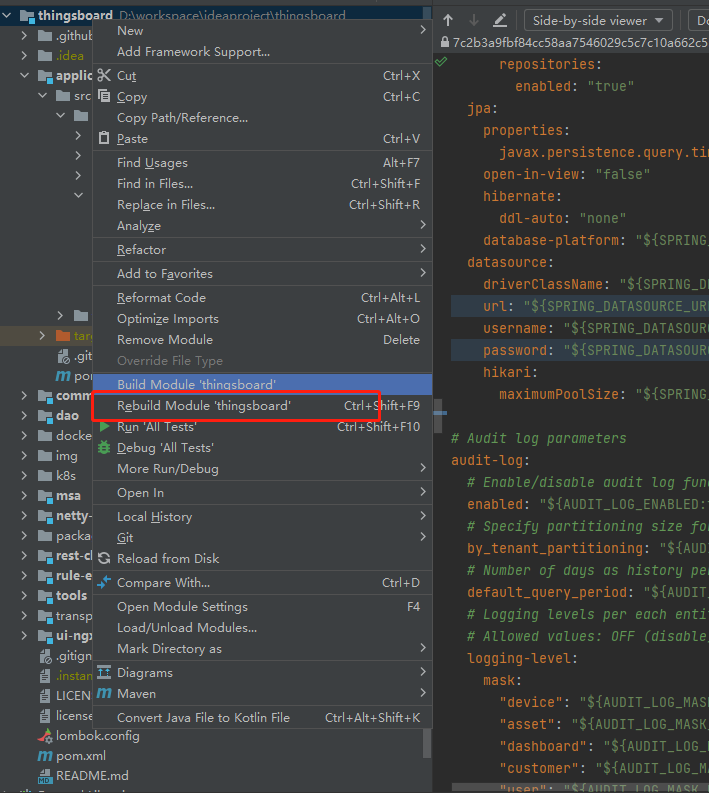Viewport: 709px width, 793px height.
Task: Click the Diagrams icon
Action: [104, 672]
